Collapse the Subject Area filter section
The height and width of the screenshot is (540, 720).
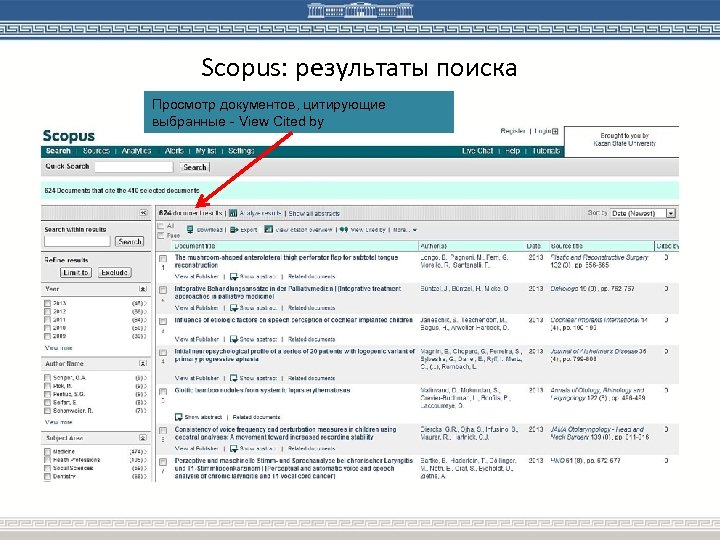point(143,438)
